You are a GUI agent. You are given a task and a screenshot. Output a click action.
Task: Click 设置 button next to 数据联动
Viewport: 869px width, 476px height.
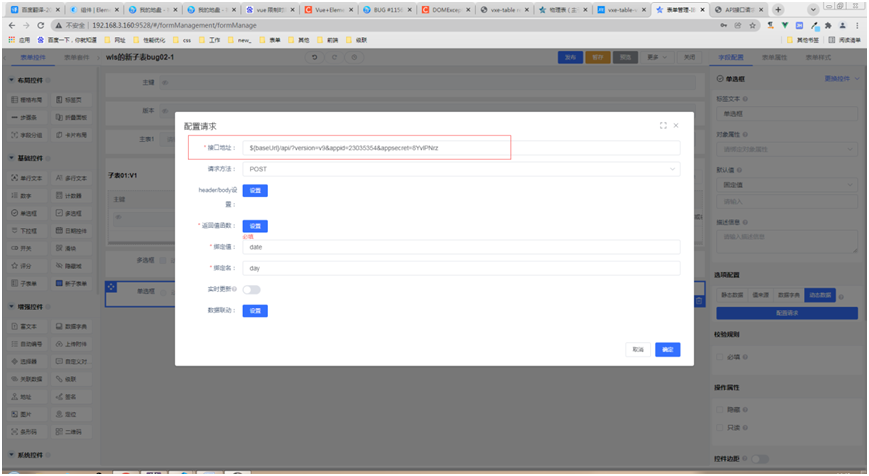tap(255, 310)
